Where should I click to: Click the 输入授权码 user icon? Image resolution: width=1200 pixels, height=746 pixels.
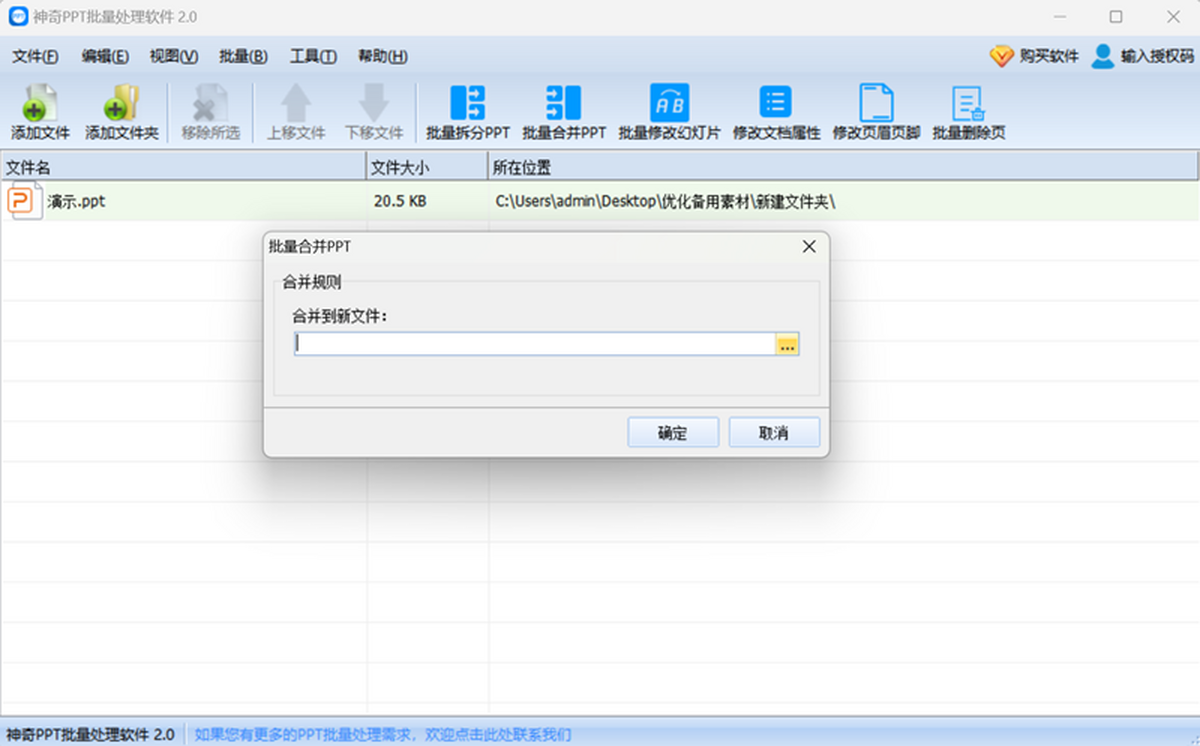pyautogui.click(x=1102, y=56)
